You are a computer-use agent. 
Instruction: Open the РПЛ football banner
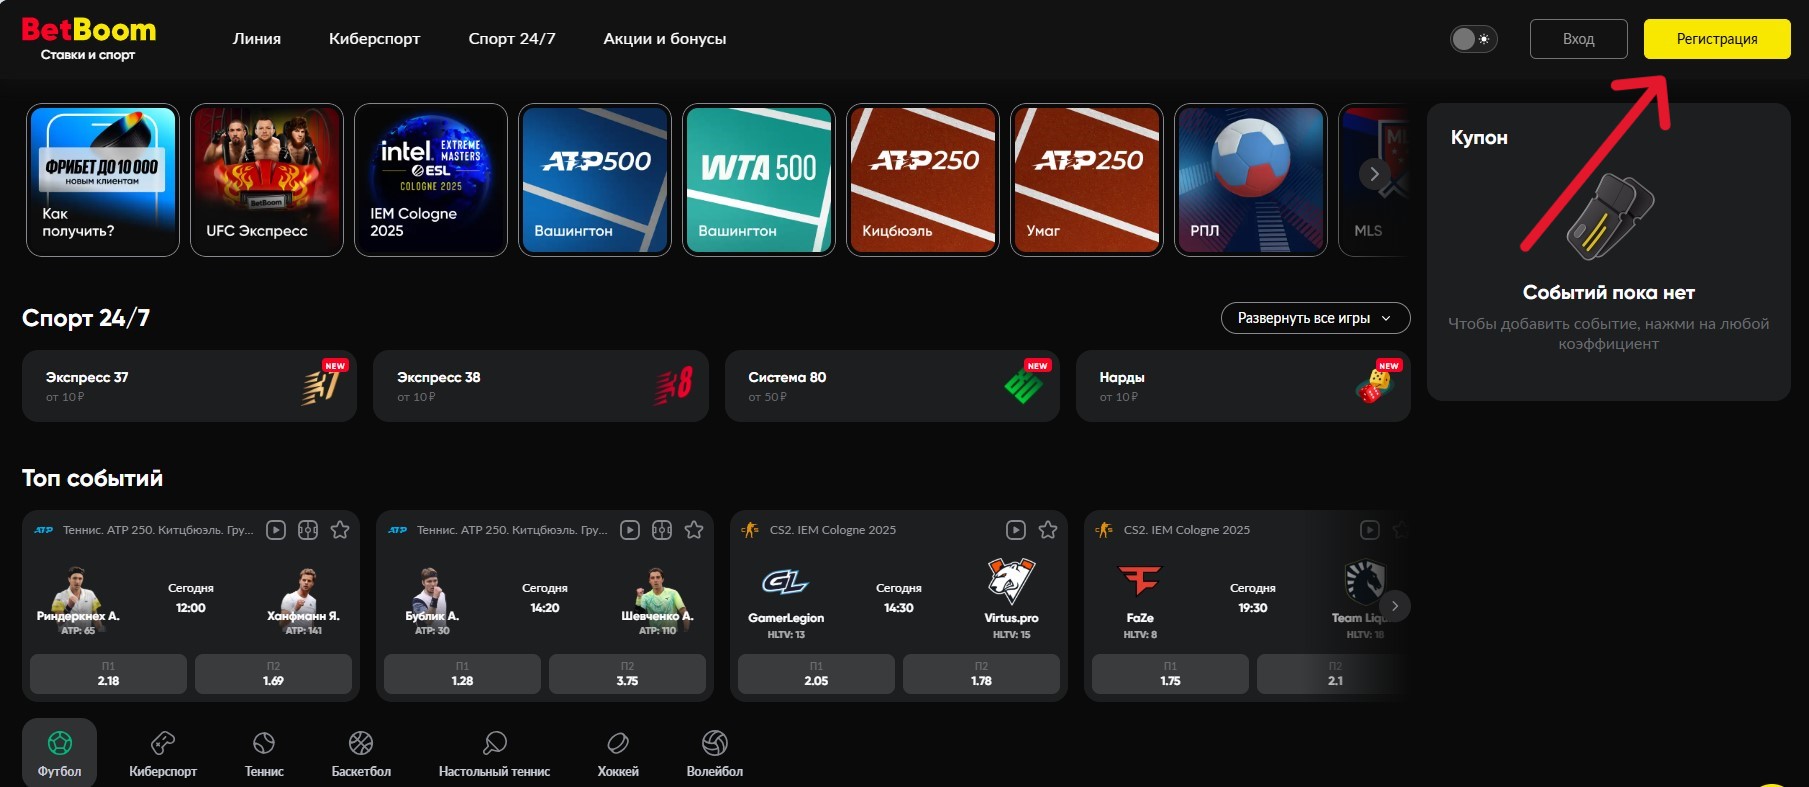coord(1251,180)
